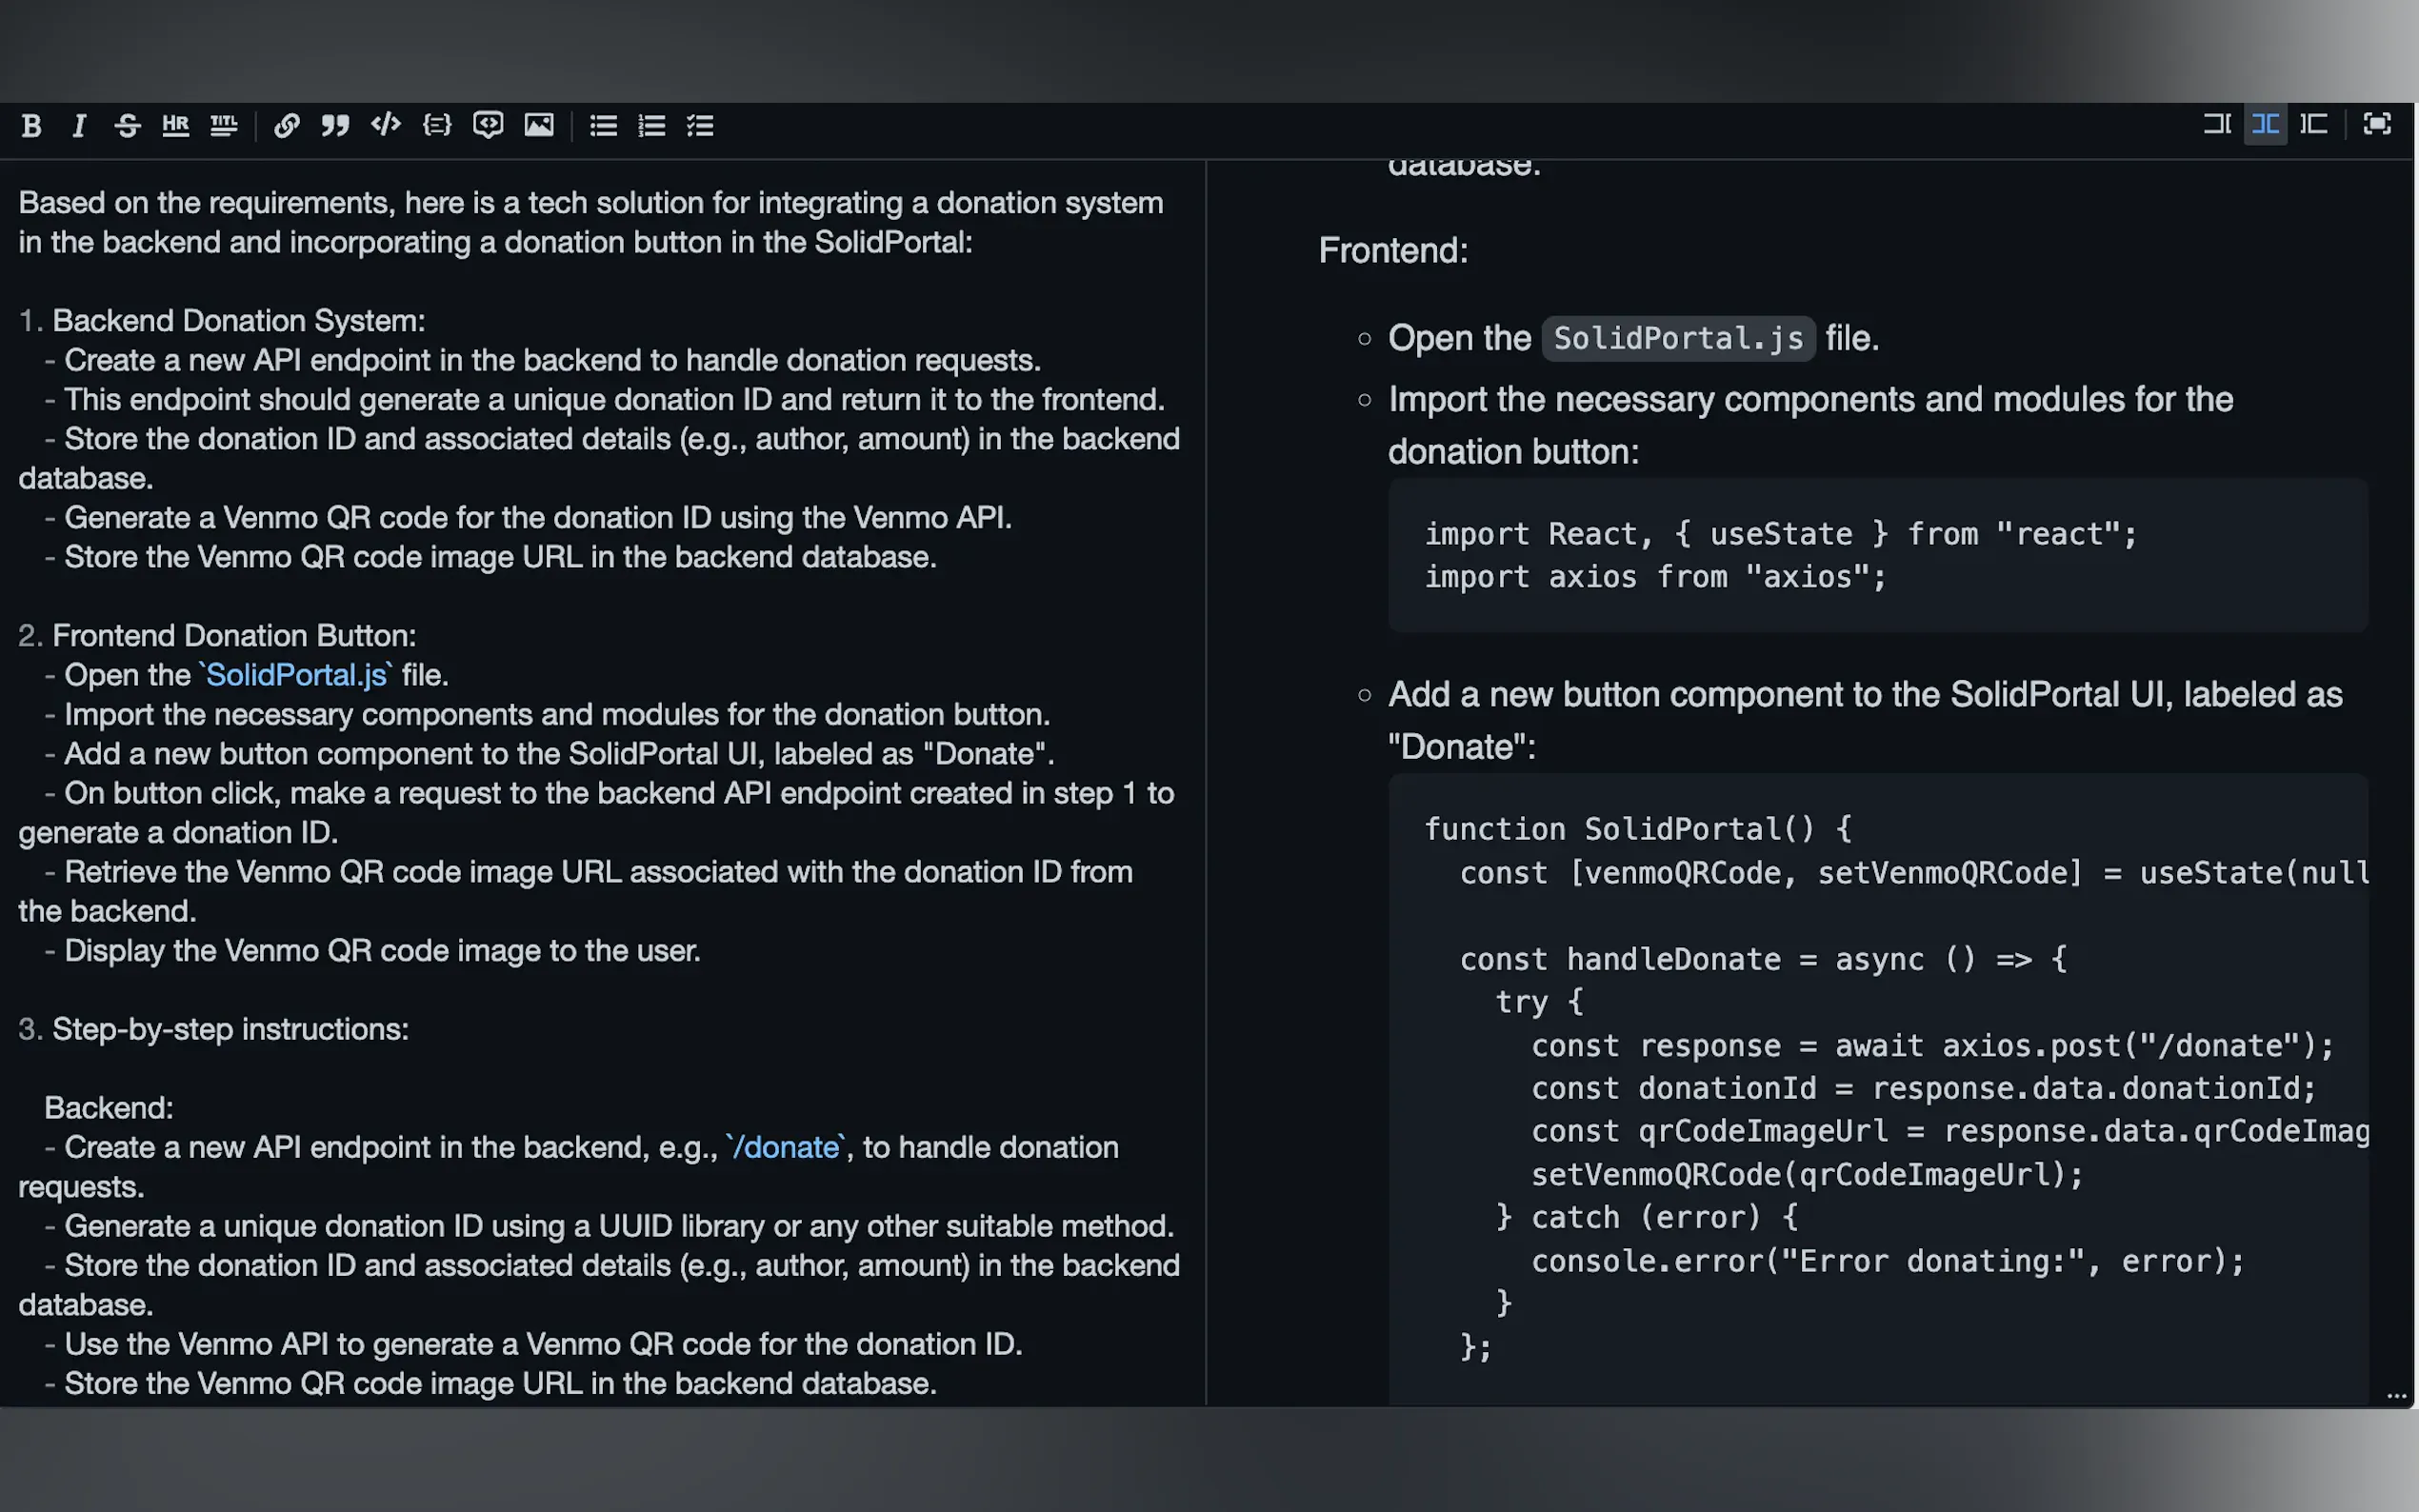This screenshot has width=2419, height=1512.
Task: Select the split editor and preview layout
Action: [2265, 125]
